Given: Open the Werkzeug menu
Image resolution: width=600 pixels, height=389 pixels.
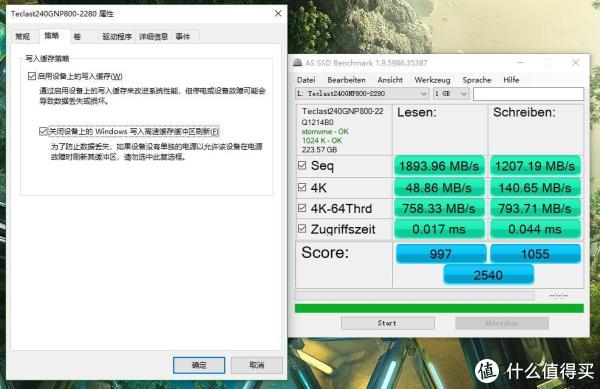Looking at the screenshot, I should pos(432,80).
